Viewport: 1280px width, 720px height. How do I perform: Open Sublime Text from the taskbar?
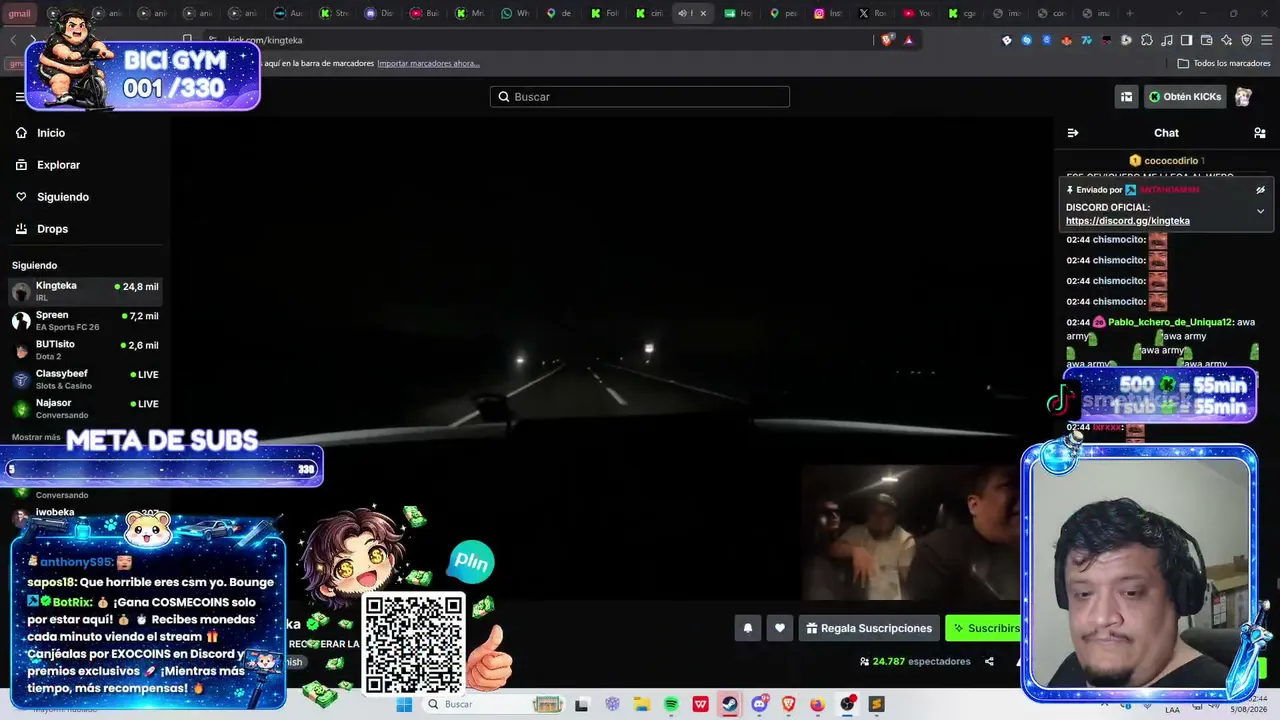coord(877,704)
